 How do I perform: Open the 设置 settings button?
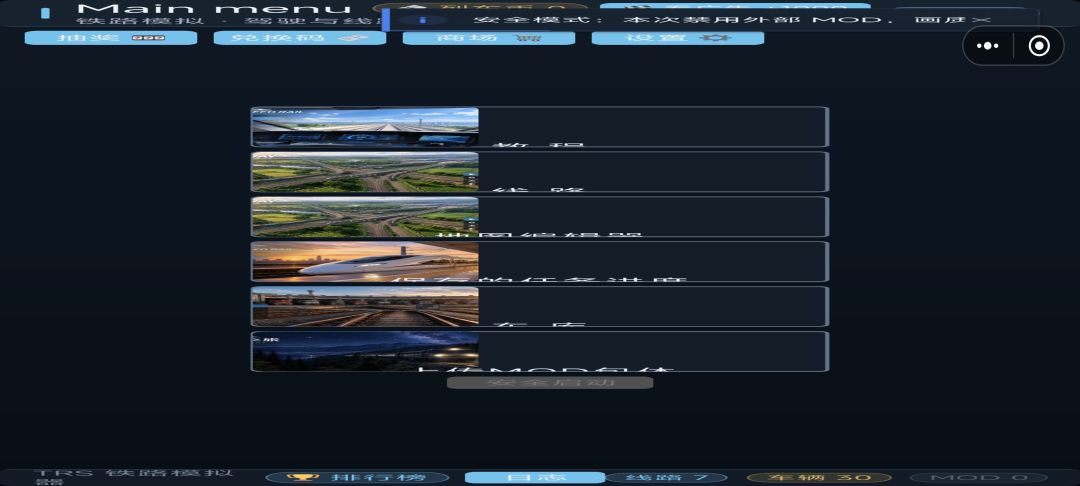coord(678,38)
